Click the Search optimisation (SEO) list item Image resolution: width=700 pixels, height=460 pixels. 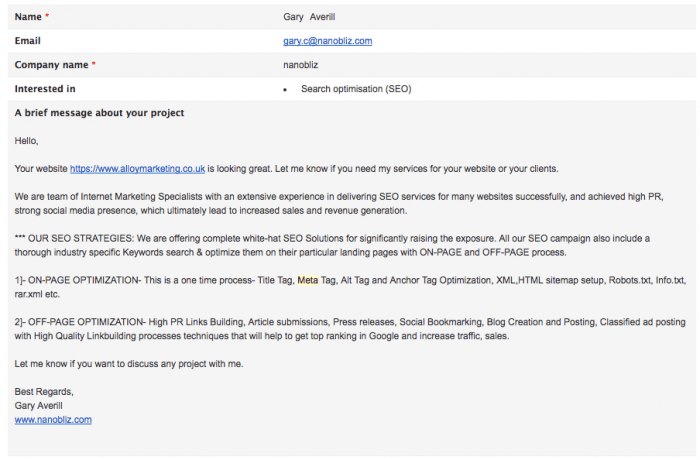[x=356, y=89]
